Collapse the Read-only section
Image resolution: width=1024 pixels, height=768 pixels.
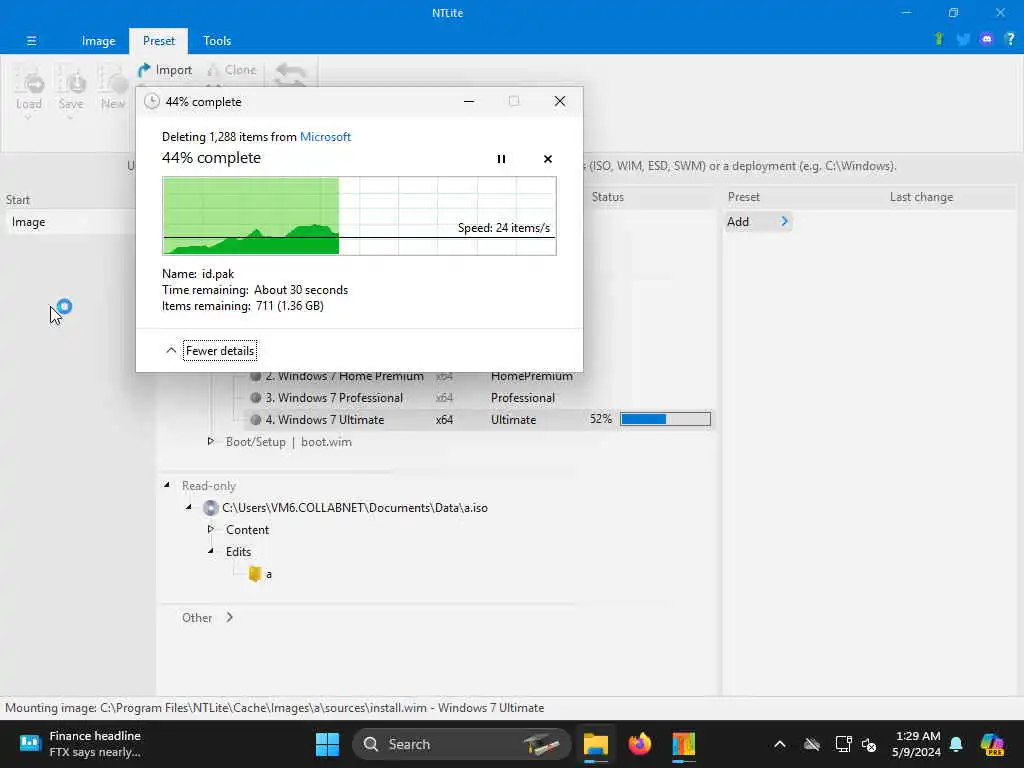click(x=167, y=485)
